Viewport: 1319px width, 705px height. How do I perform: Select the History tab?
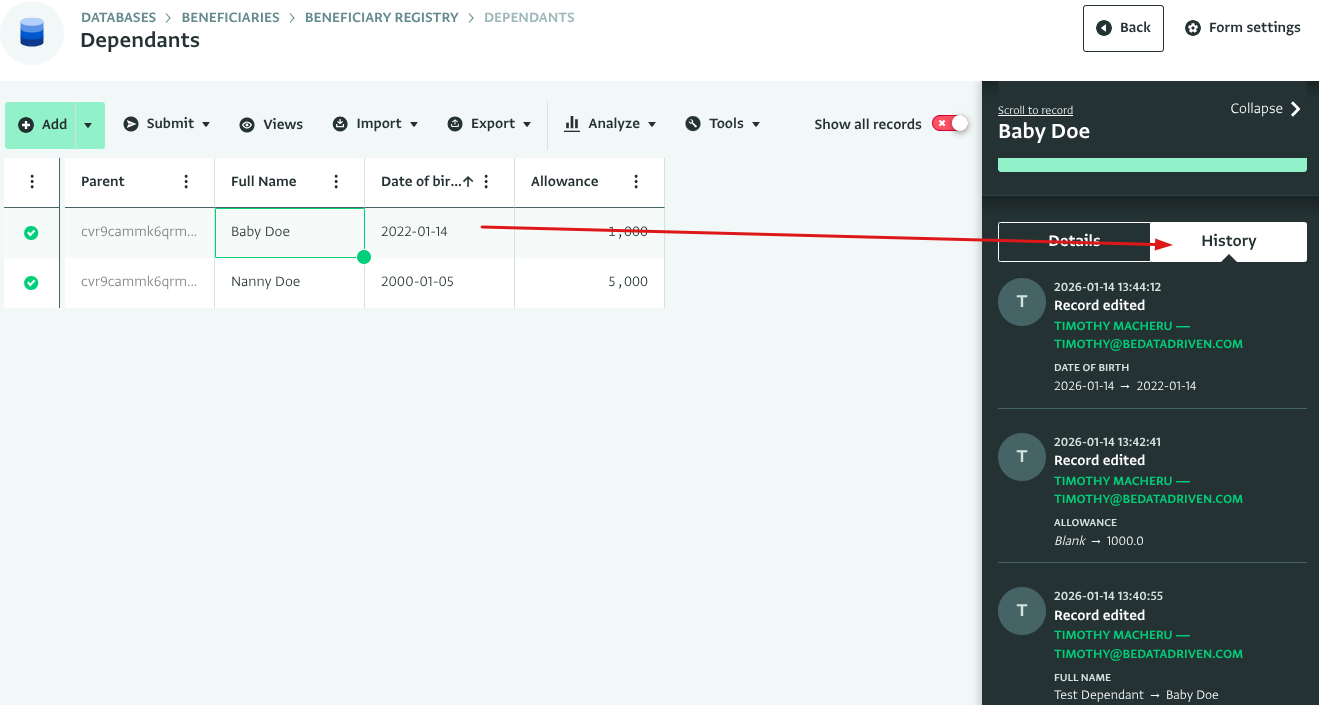(1228, 241)
